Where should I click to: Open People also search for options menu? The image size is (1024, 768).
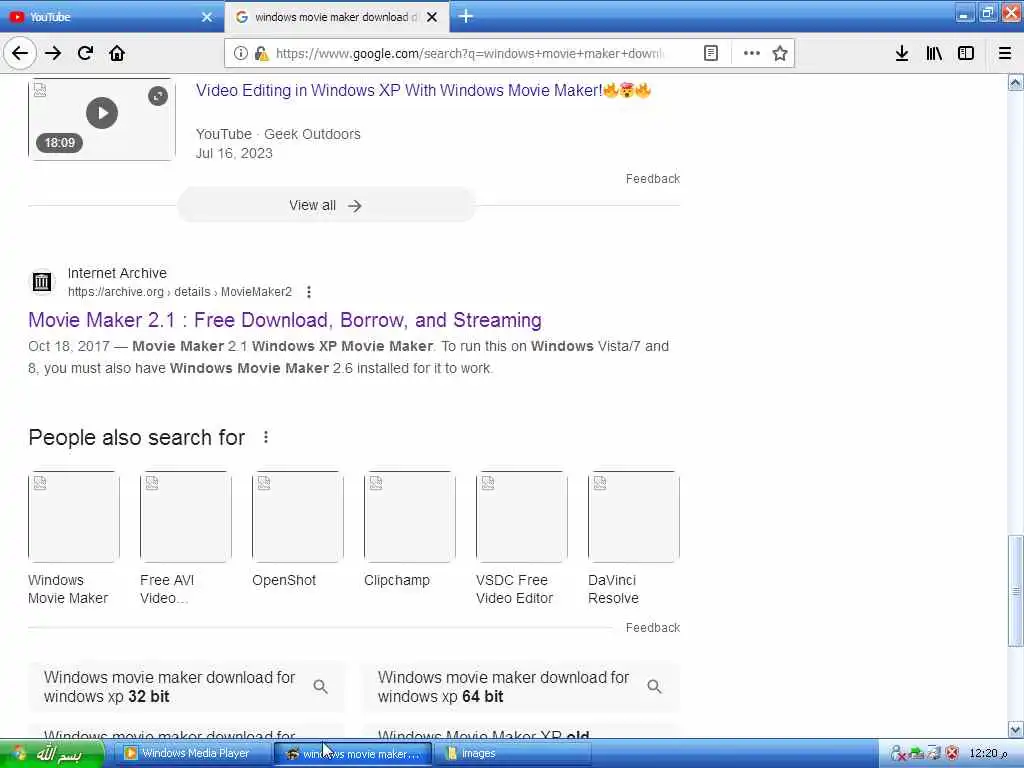[x=266, y=437]
